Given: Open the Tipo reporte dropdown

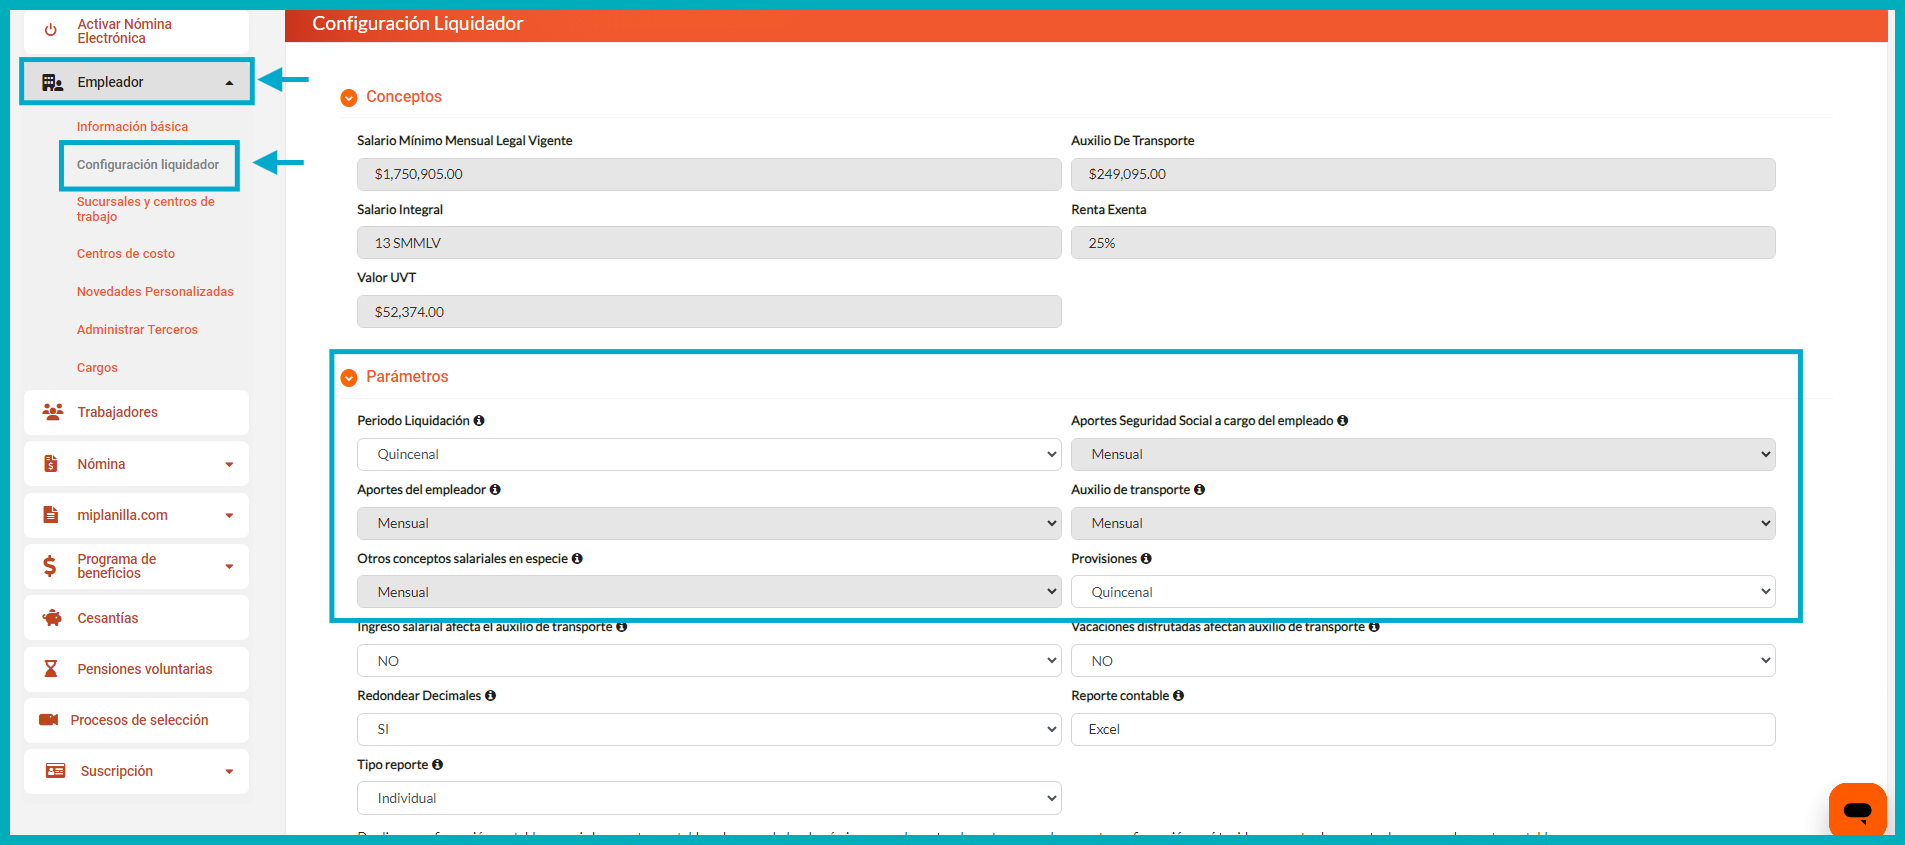Looking at the screenshot, I should click(x=708, y=799).
